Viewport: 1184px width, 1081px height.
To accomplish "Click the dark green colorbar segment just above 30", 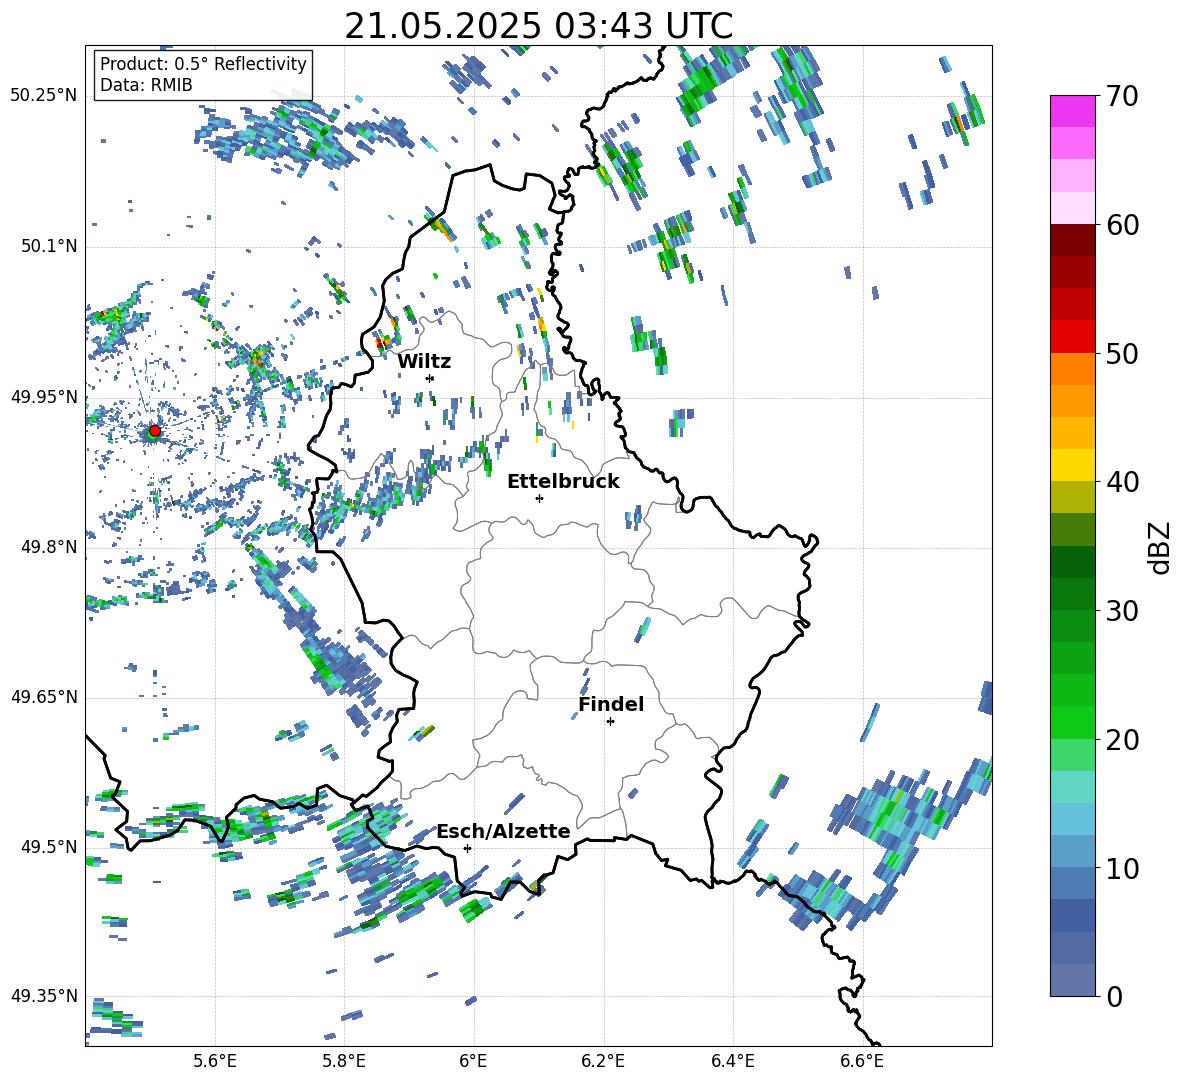I will tap(1072, 593).
